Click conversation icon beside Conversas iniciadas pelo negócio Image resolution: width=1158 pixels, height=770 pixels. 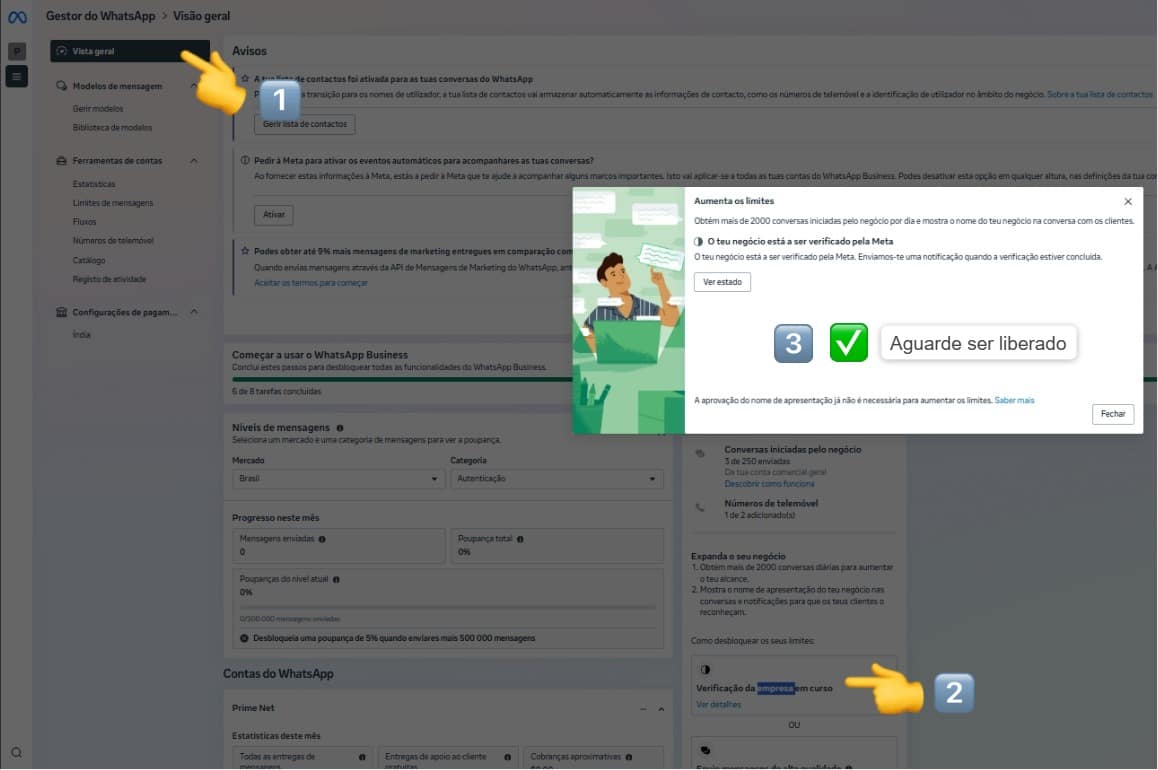(700, 453)
